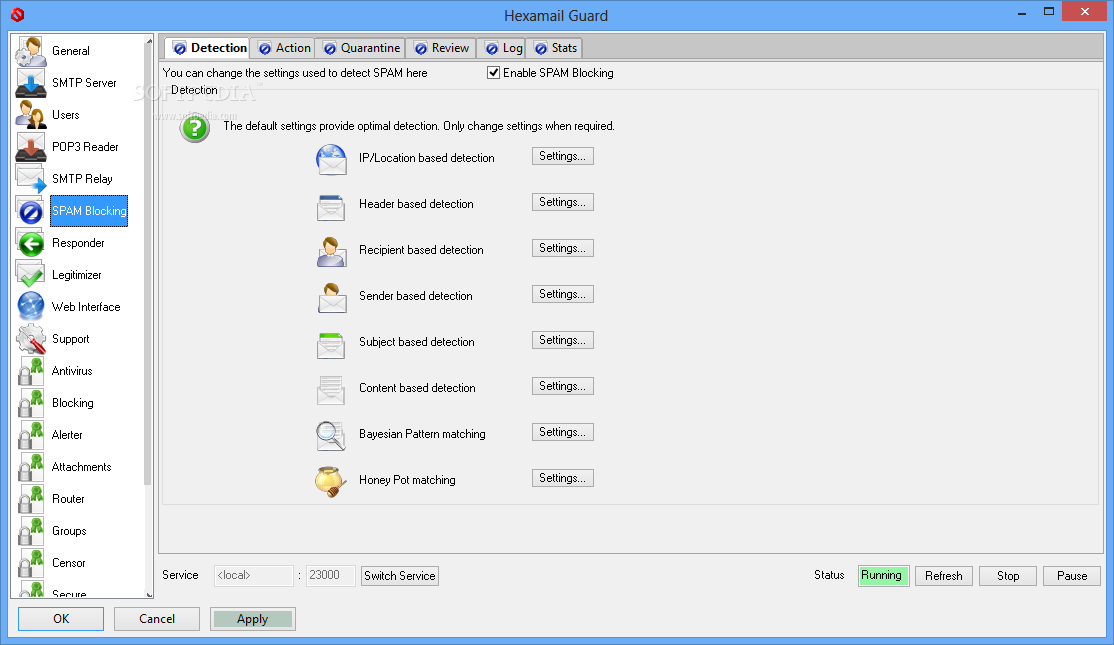Open the Review tab
1114x645 pixels.
(x=442, y=48)
